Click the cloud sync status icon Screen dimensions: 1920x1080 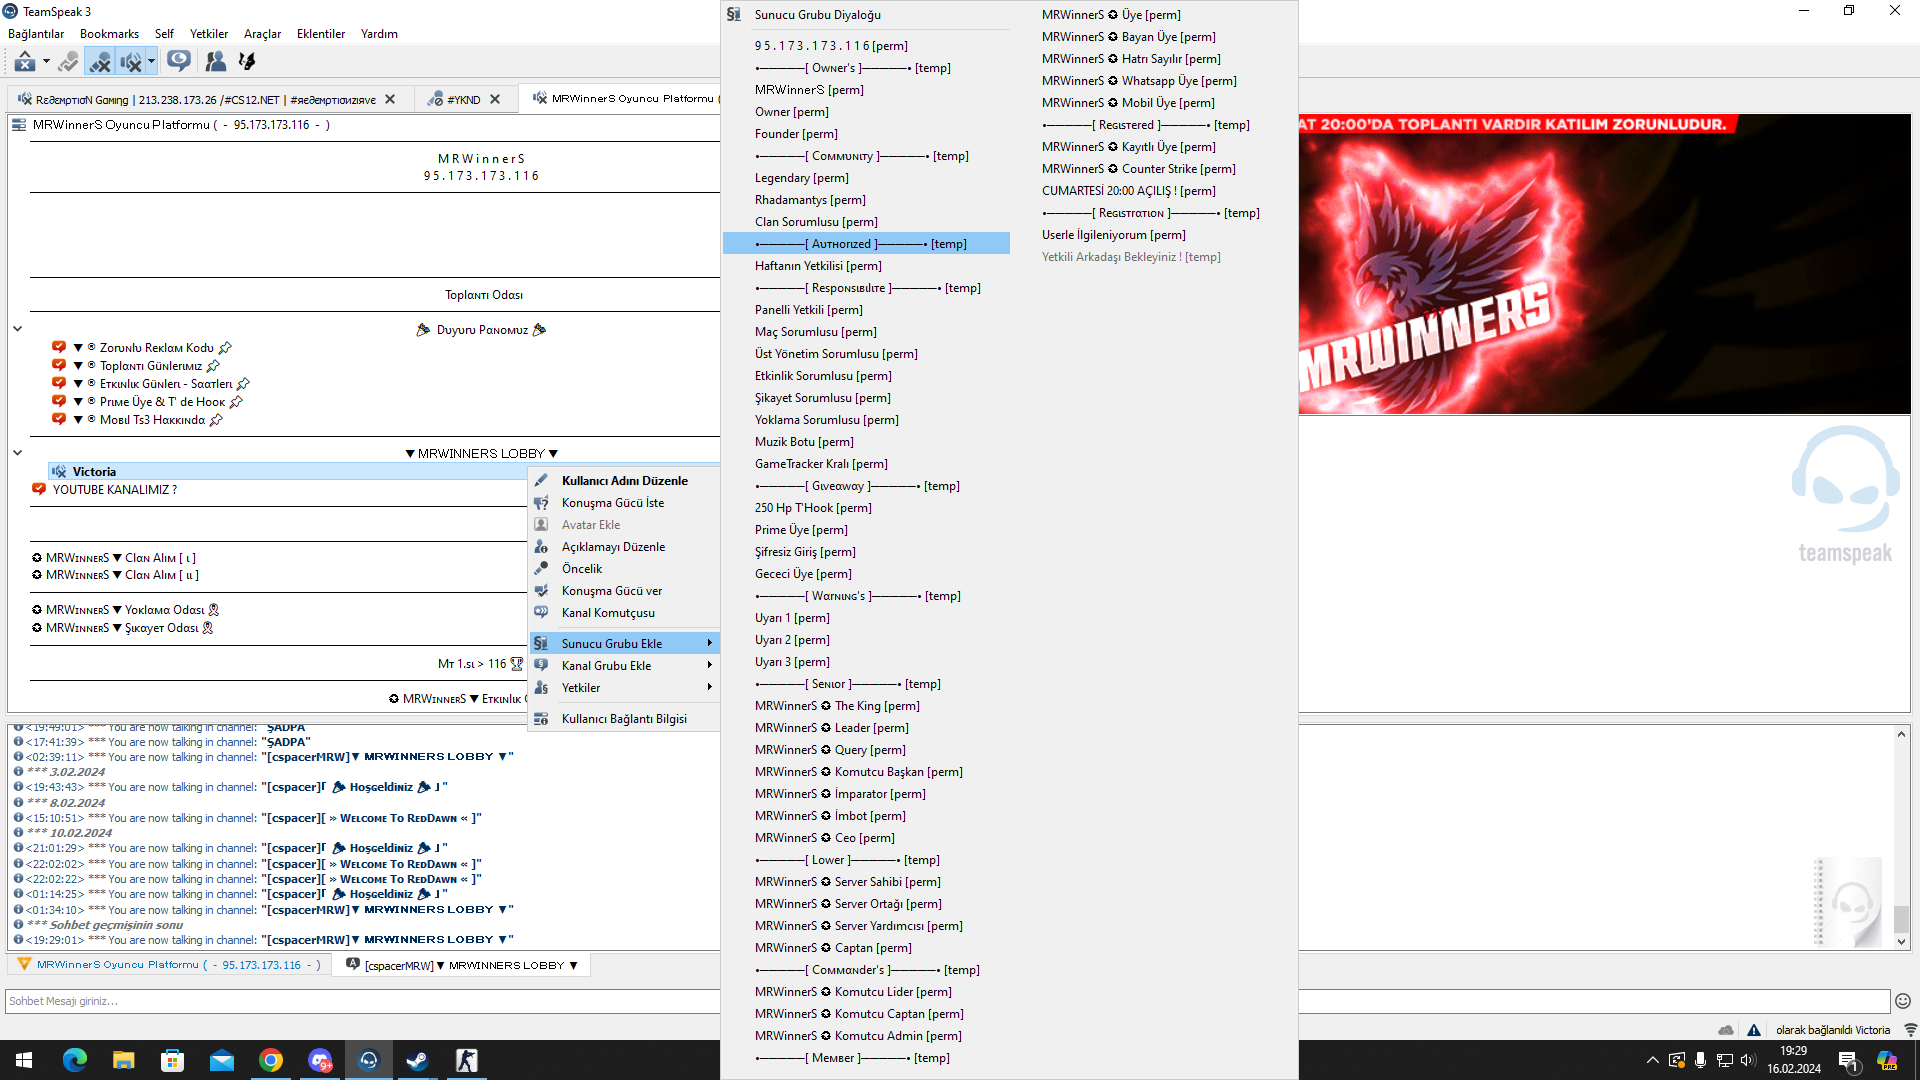pyautogui.click(x=1726, y=1030)
